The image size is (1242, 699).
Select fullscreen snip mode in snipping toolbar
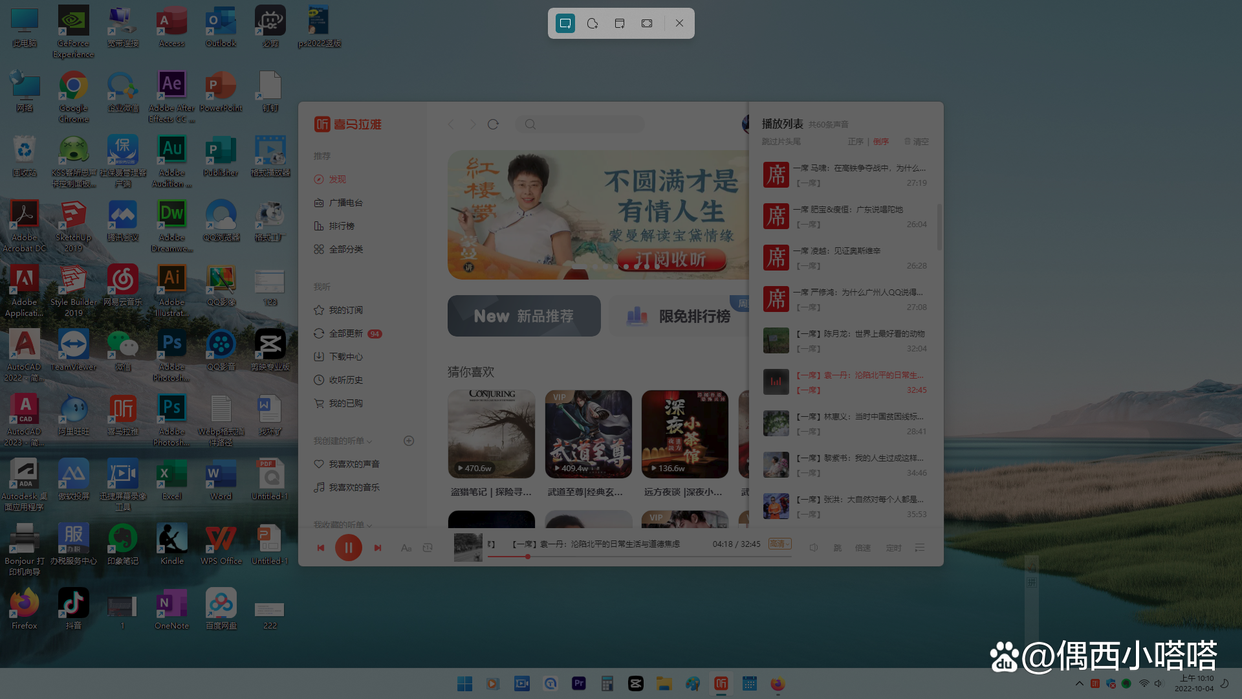647,23
